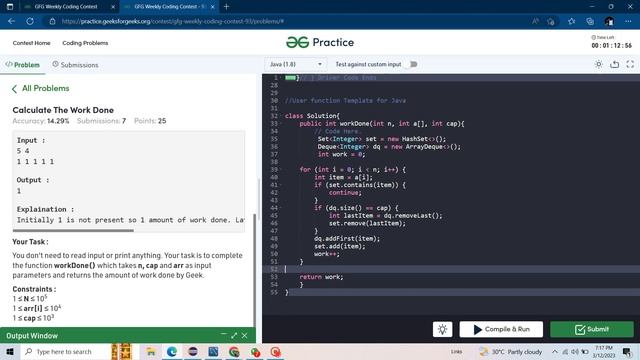The height and width of the screenshot is (360, 640).
Task: Open browser settings and more menu
Action: (x=628, y=21)
